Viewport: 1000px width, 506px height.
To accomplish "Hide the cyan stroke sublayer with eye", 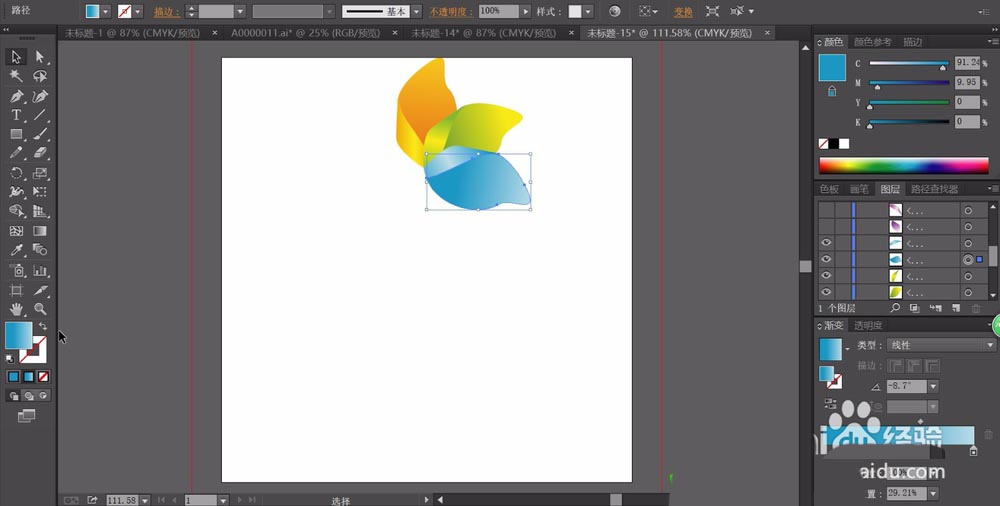I will 827,242.
